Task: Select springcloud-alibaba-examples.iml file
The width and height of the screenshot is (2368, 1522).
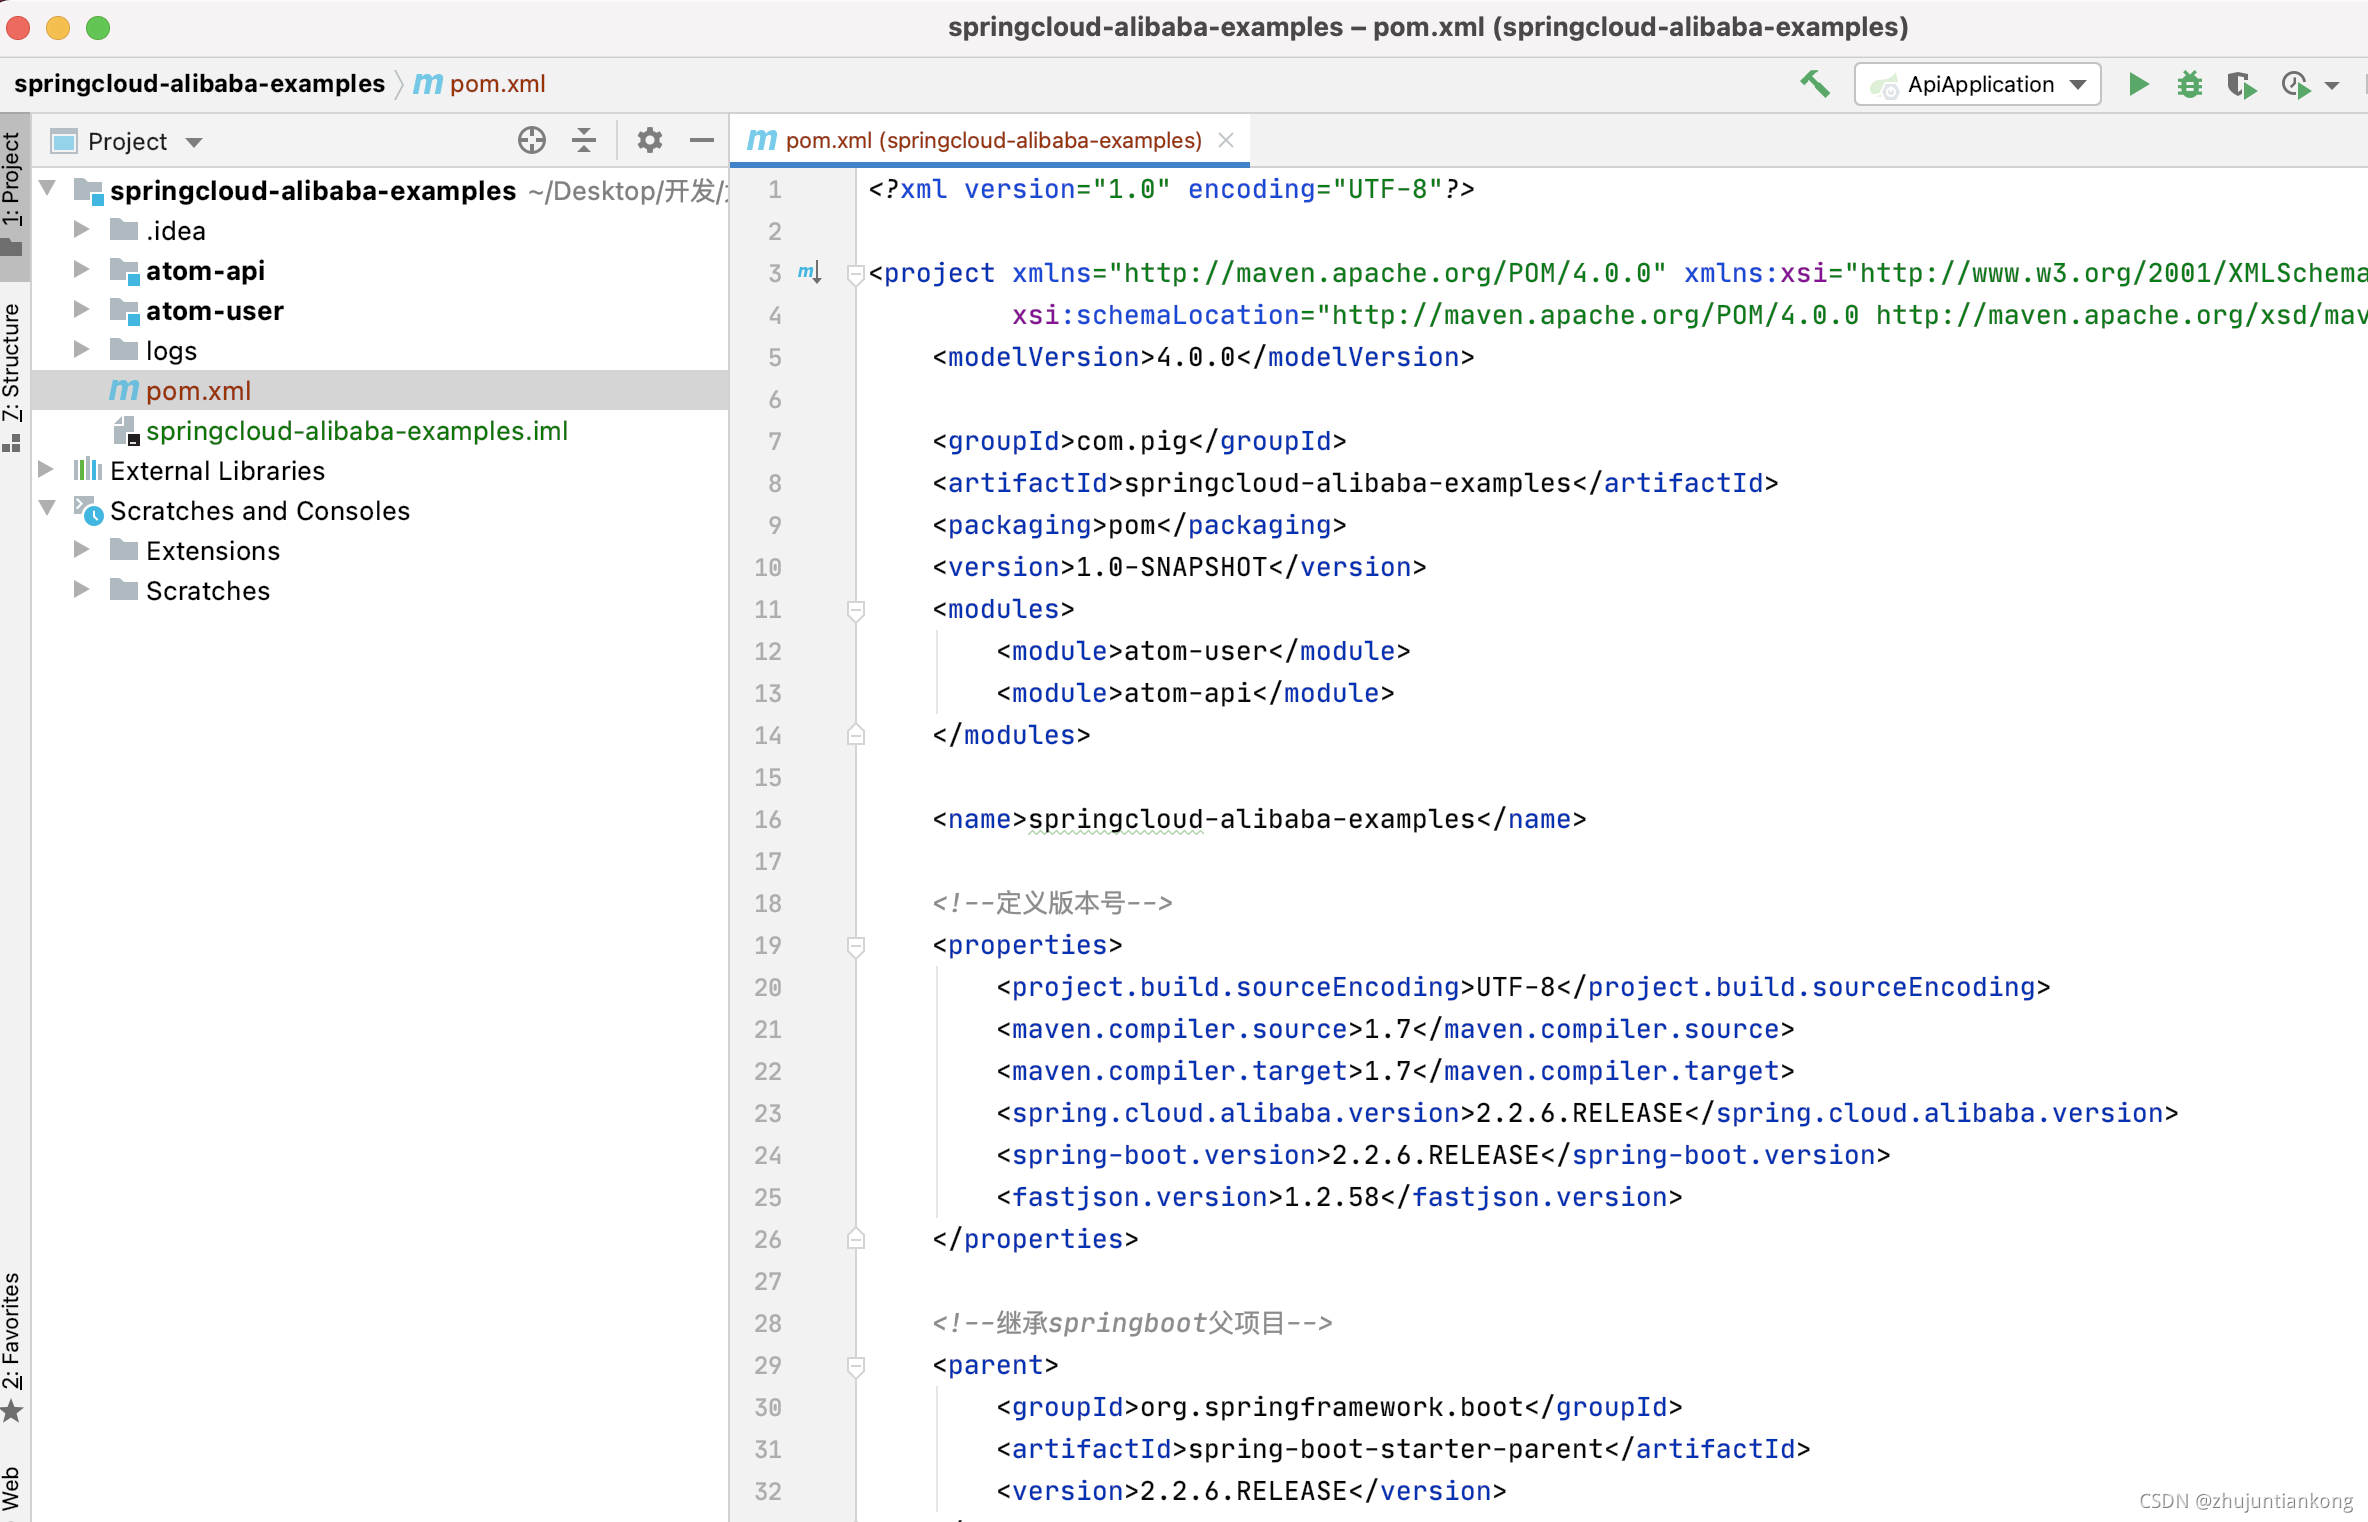Action: click(380, 430)
